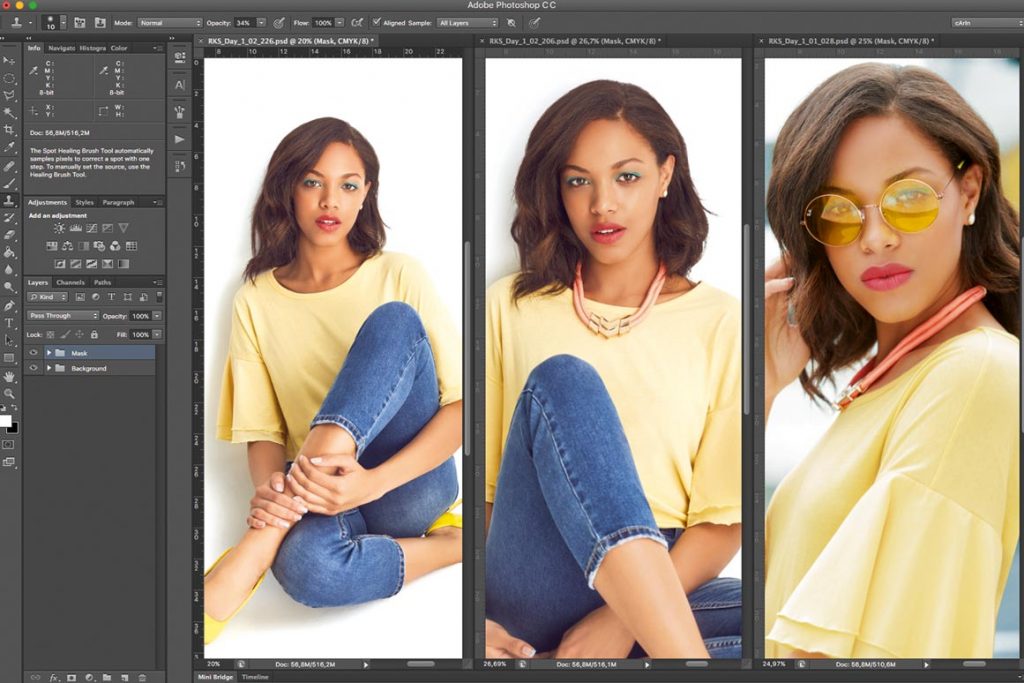The height and width of the screenshot is (683, 1024).
Task: Select the Lasso tool
Action: pyautogui.click(x=9, y=95)
